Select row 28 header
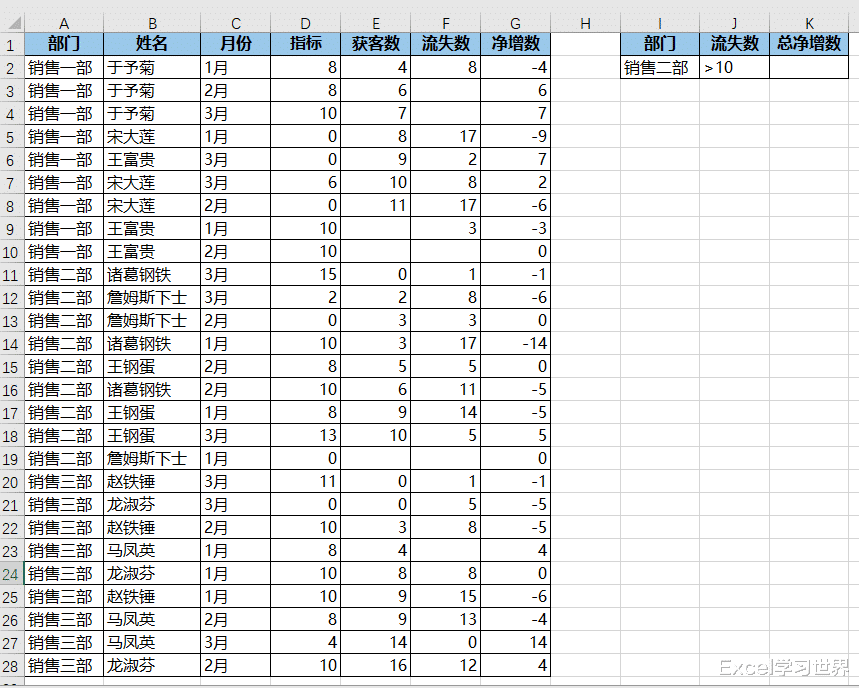 point(12,666)
